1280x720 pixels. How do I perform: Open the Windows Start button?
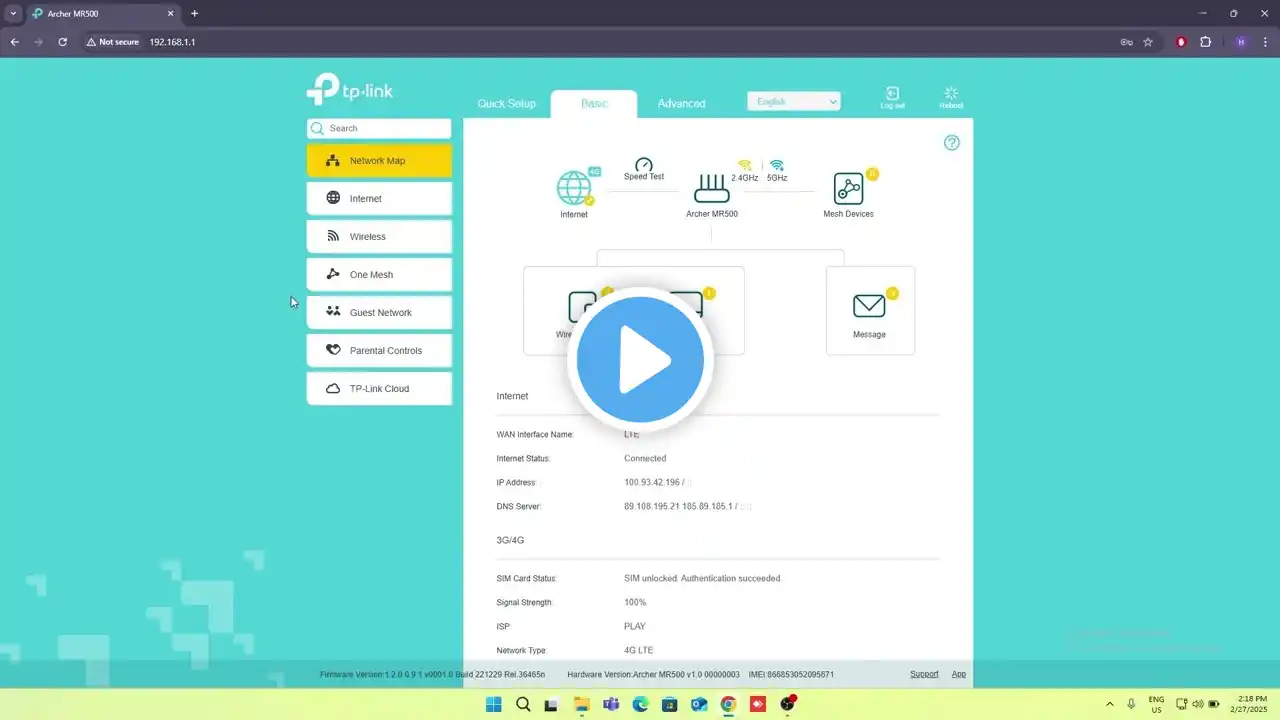pyautogui.click(x=494, y=704)
